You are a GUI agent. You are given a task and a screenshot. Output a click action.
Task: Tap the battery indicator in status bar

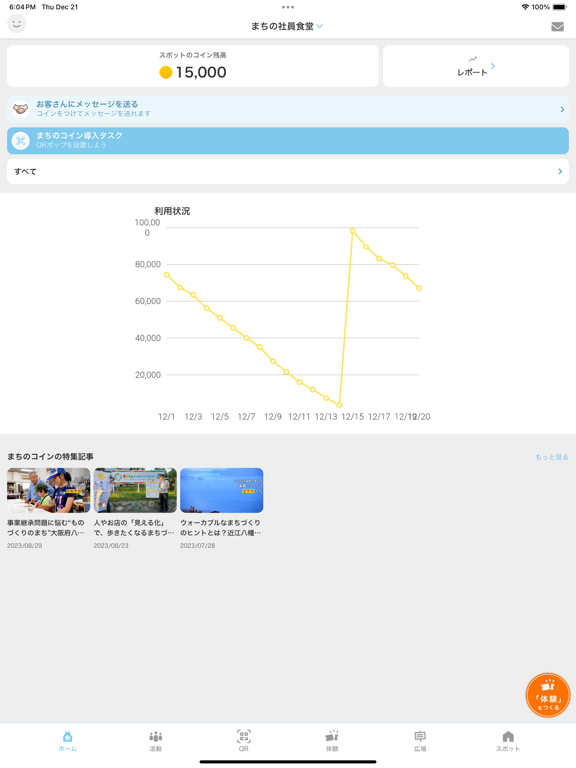559,7
